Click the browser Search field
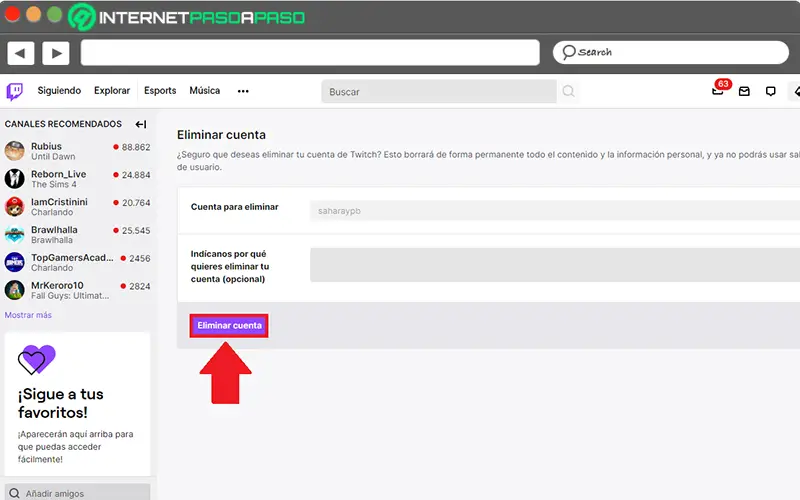Viewport: 800px width, 500px height. [671, 53]
